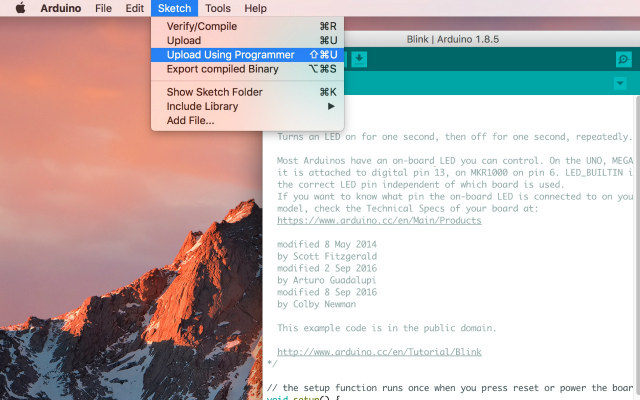640x400 pixels.
Task: Open the File menu
Action: 103,8
